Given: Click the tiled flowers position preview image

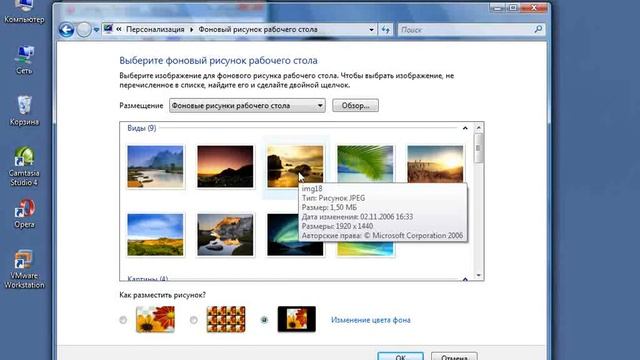Looking at the screenshot, I should pyautogui.click(x=226, y=319).
